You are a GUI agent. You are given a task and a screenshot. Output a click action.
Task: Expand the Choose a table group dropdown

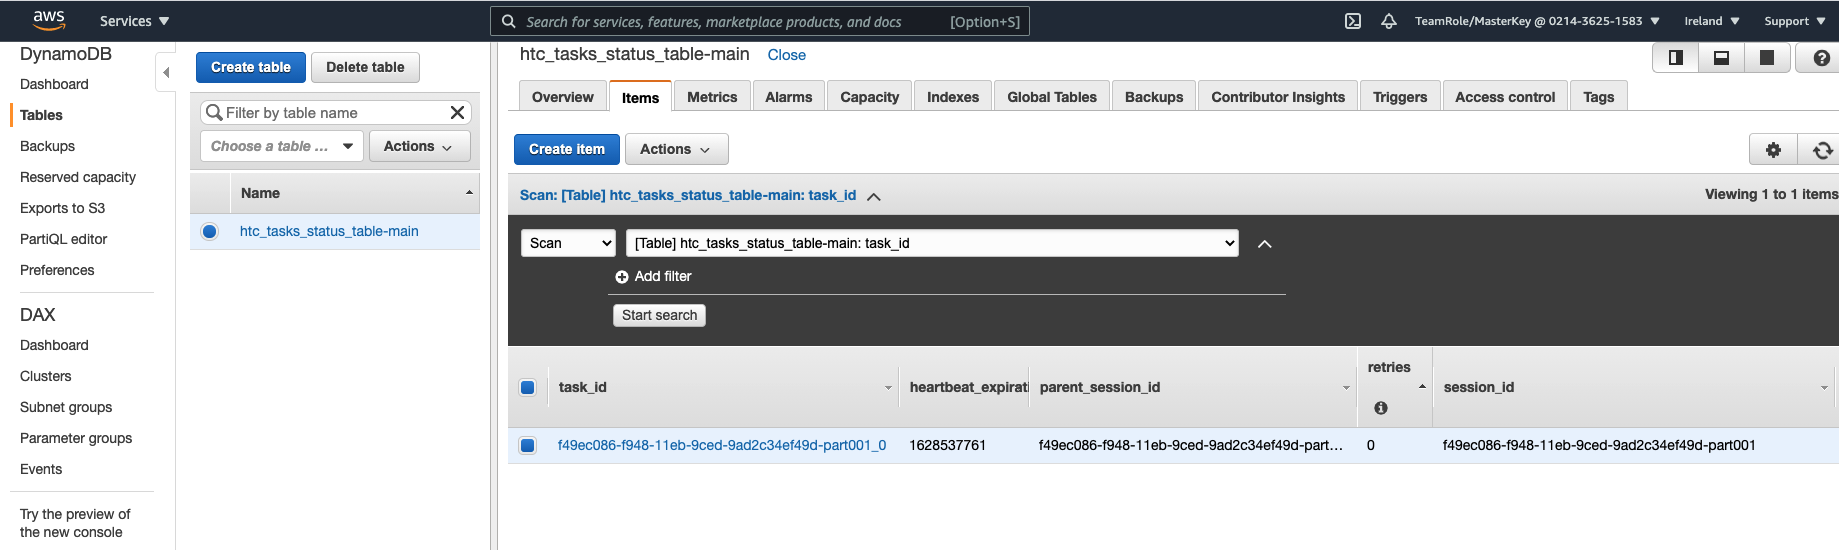[x=281, y=146]
